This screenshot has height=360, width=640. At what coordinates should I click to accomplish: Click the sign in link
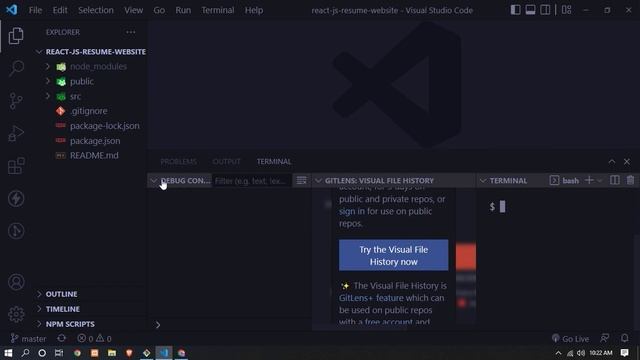(x=352, y=211)
